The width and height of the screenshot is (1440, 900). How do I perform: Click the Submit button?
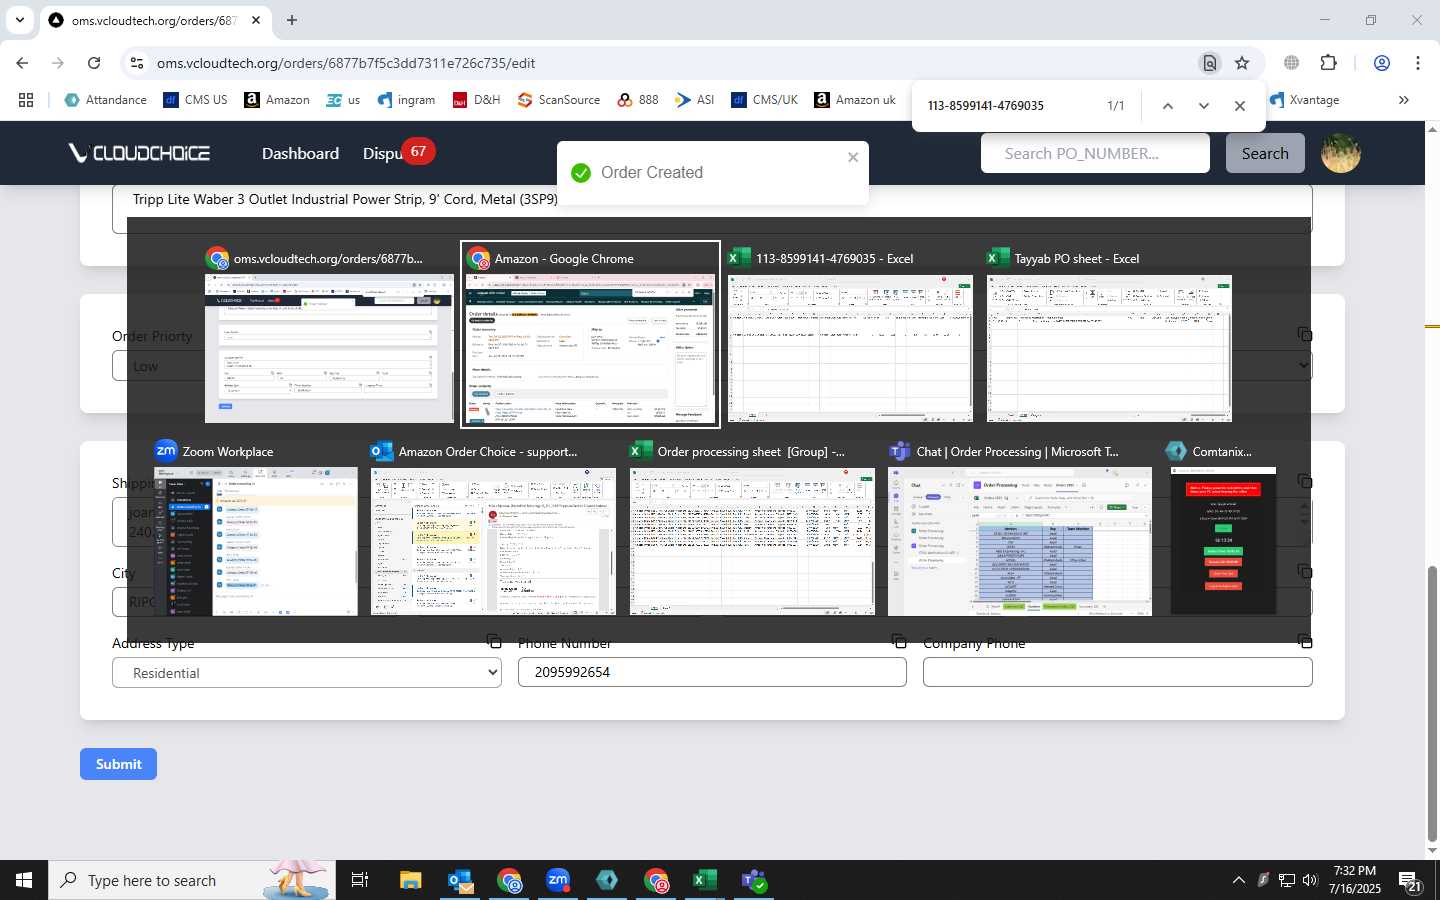(118, 764)
